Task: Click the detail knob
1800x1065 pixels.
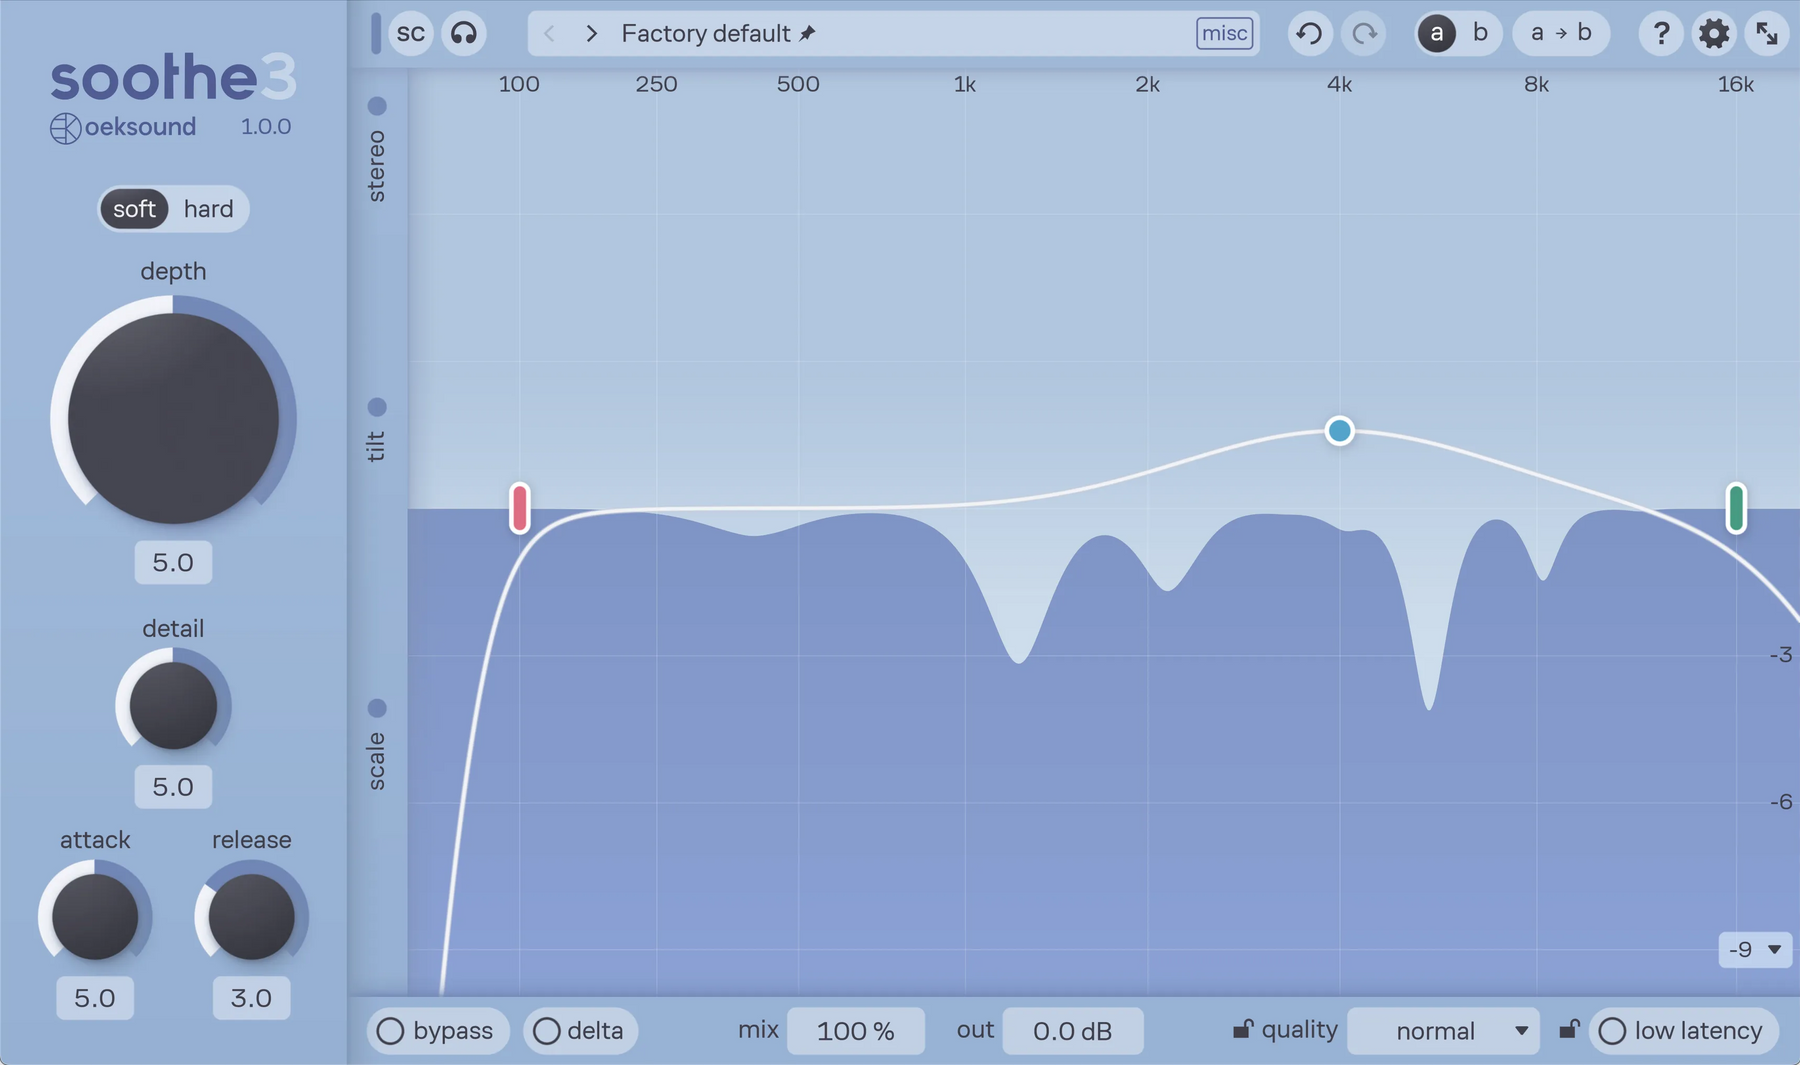Action: coord(173,705)
